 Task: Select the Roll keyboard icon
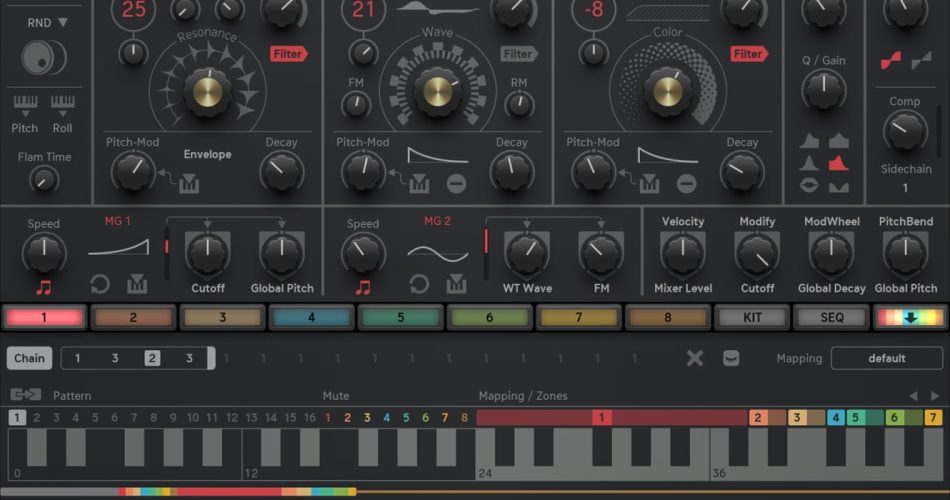coord(62,104)
